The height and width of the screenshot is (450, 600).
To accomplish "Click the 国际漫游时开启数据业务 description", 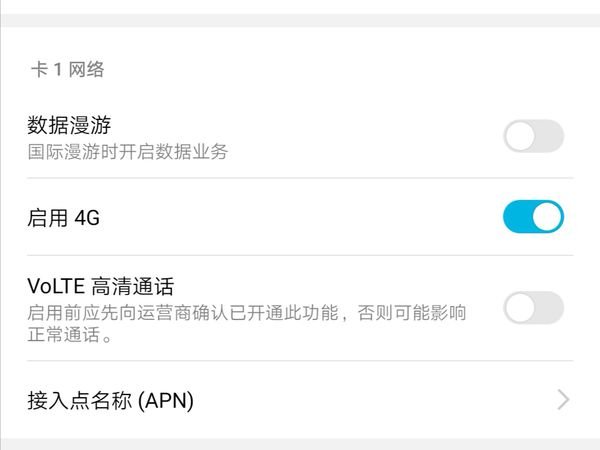I will point(128,152).
